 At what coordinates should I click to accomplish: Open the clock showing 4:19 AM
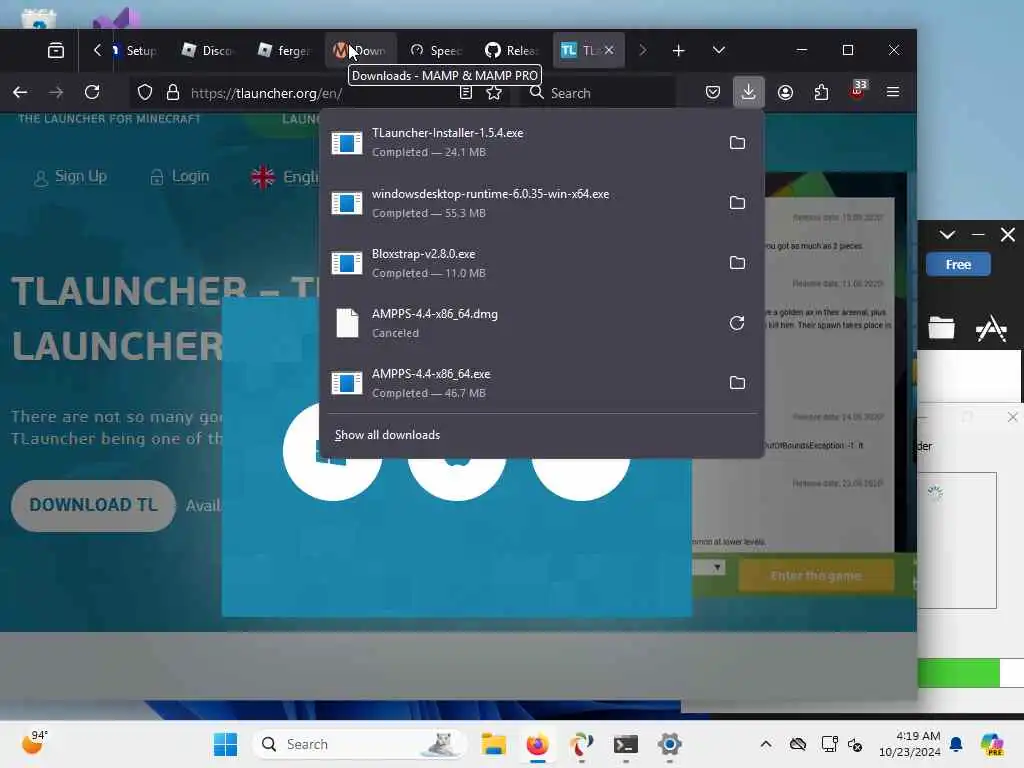click(910, 744)
